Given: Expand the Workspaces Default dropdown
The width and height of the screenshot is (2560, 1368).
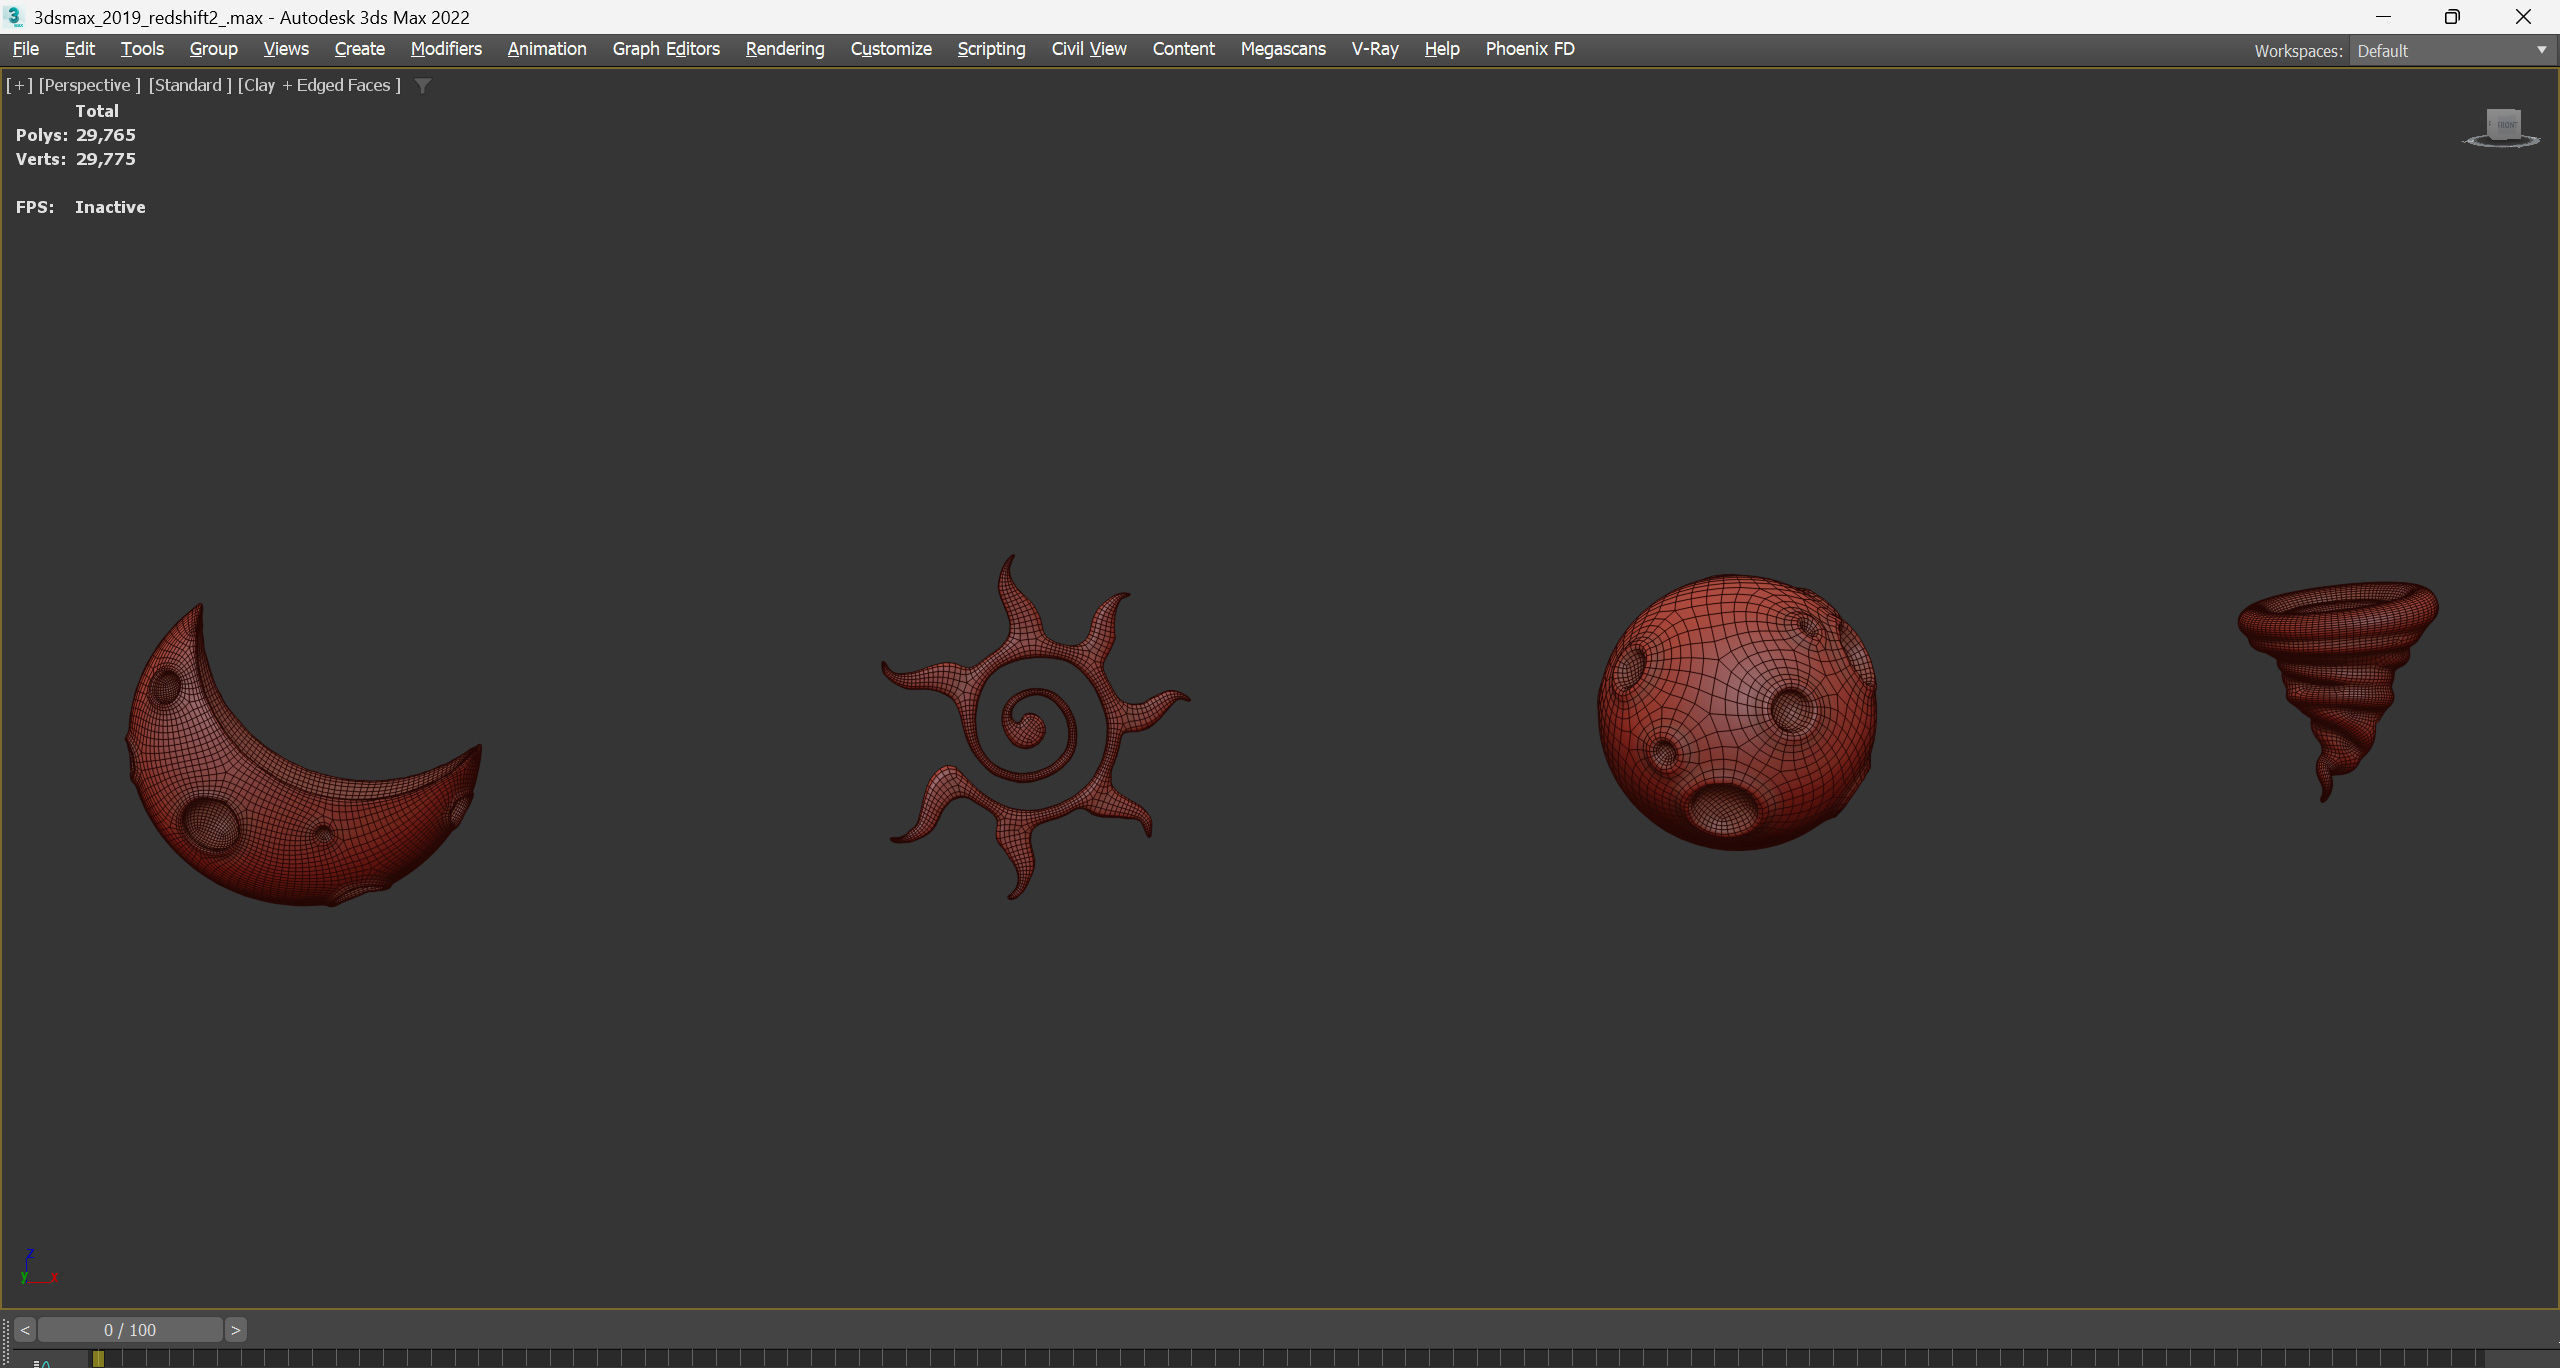Looking at the screenshot, I should pos(2541,51).
